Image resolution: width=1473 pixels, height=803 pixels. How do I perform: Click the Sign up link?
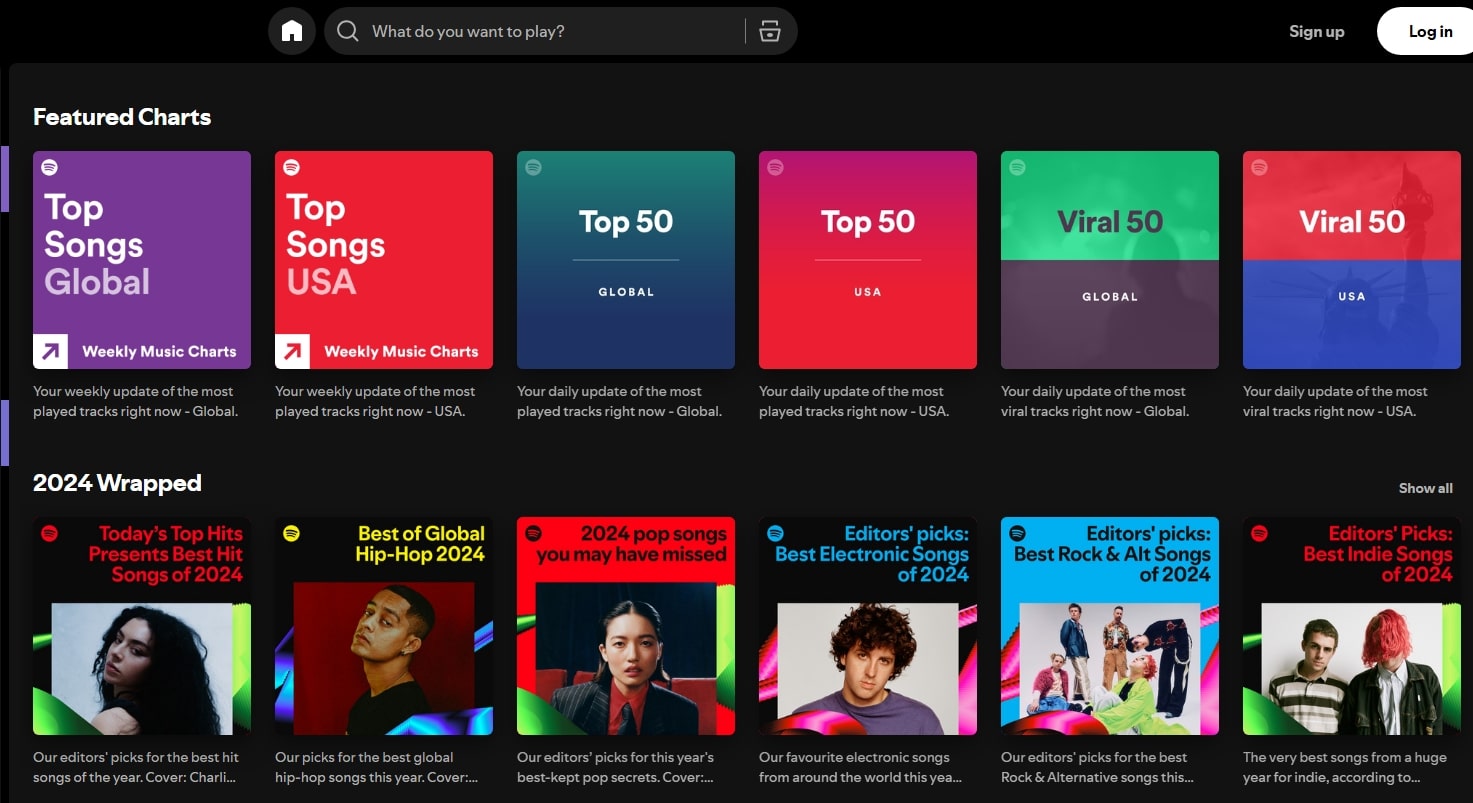[x=1316, y=31]
